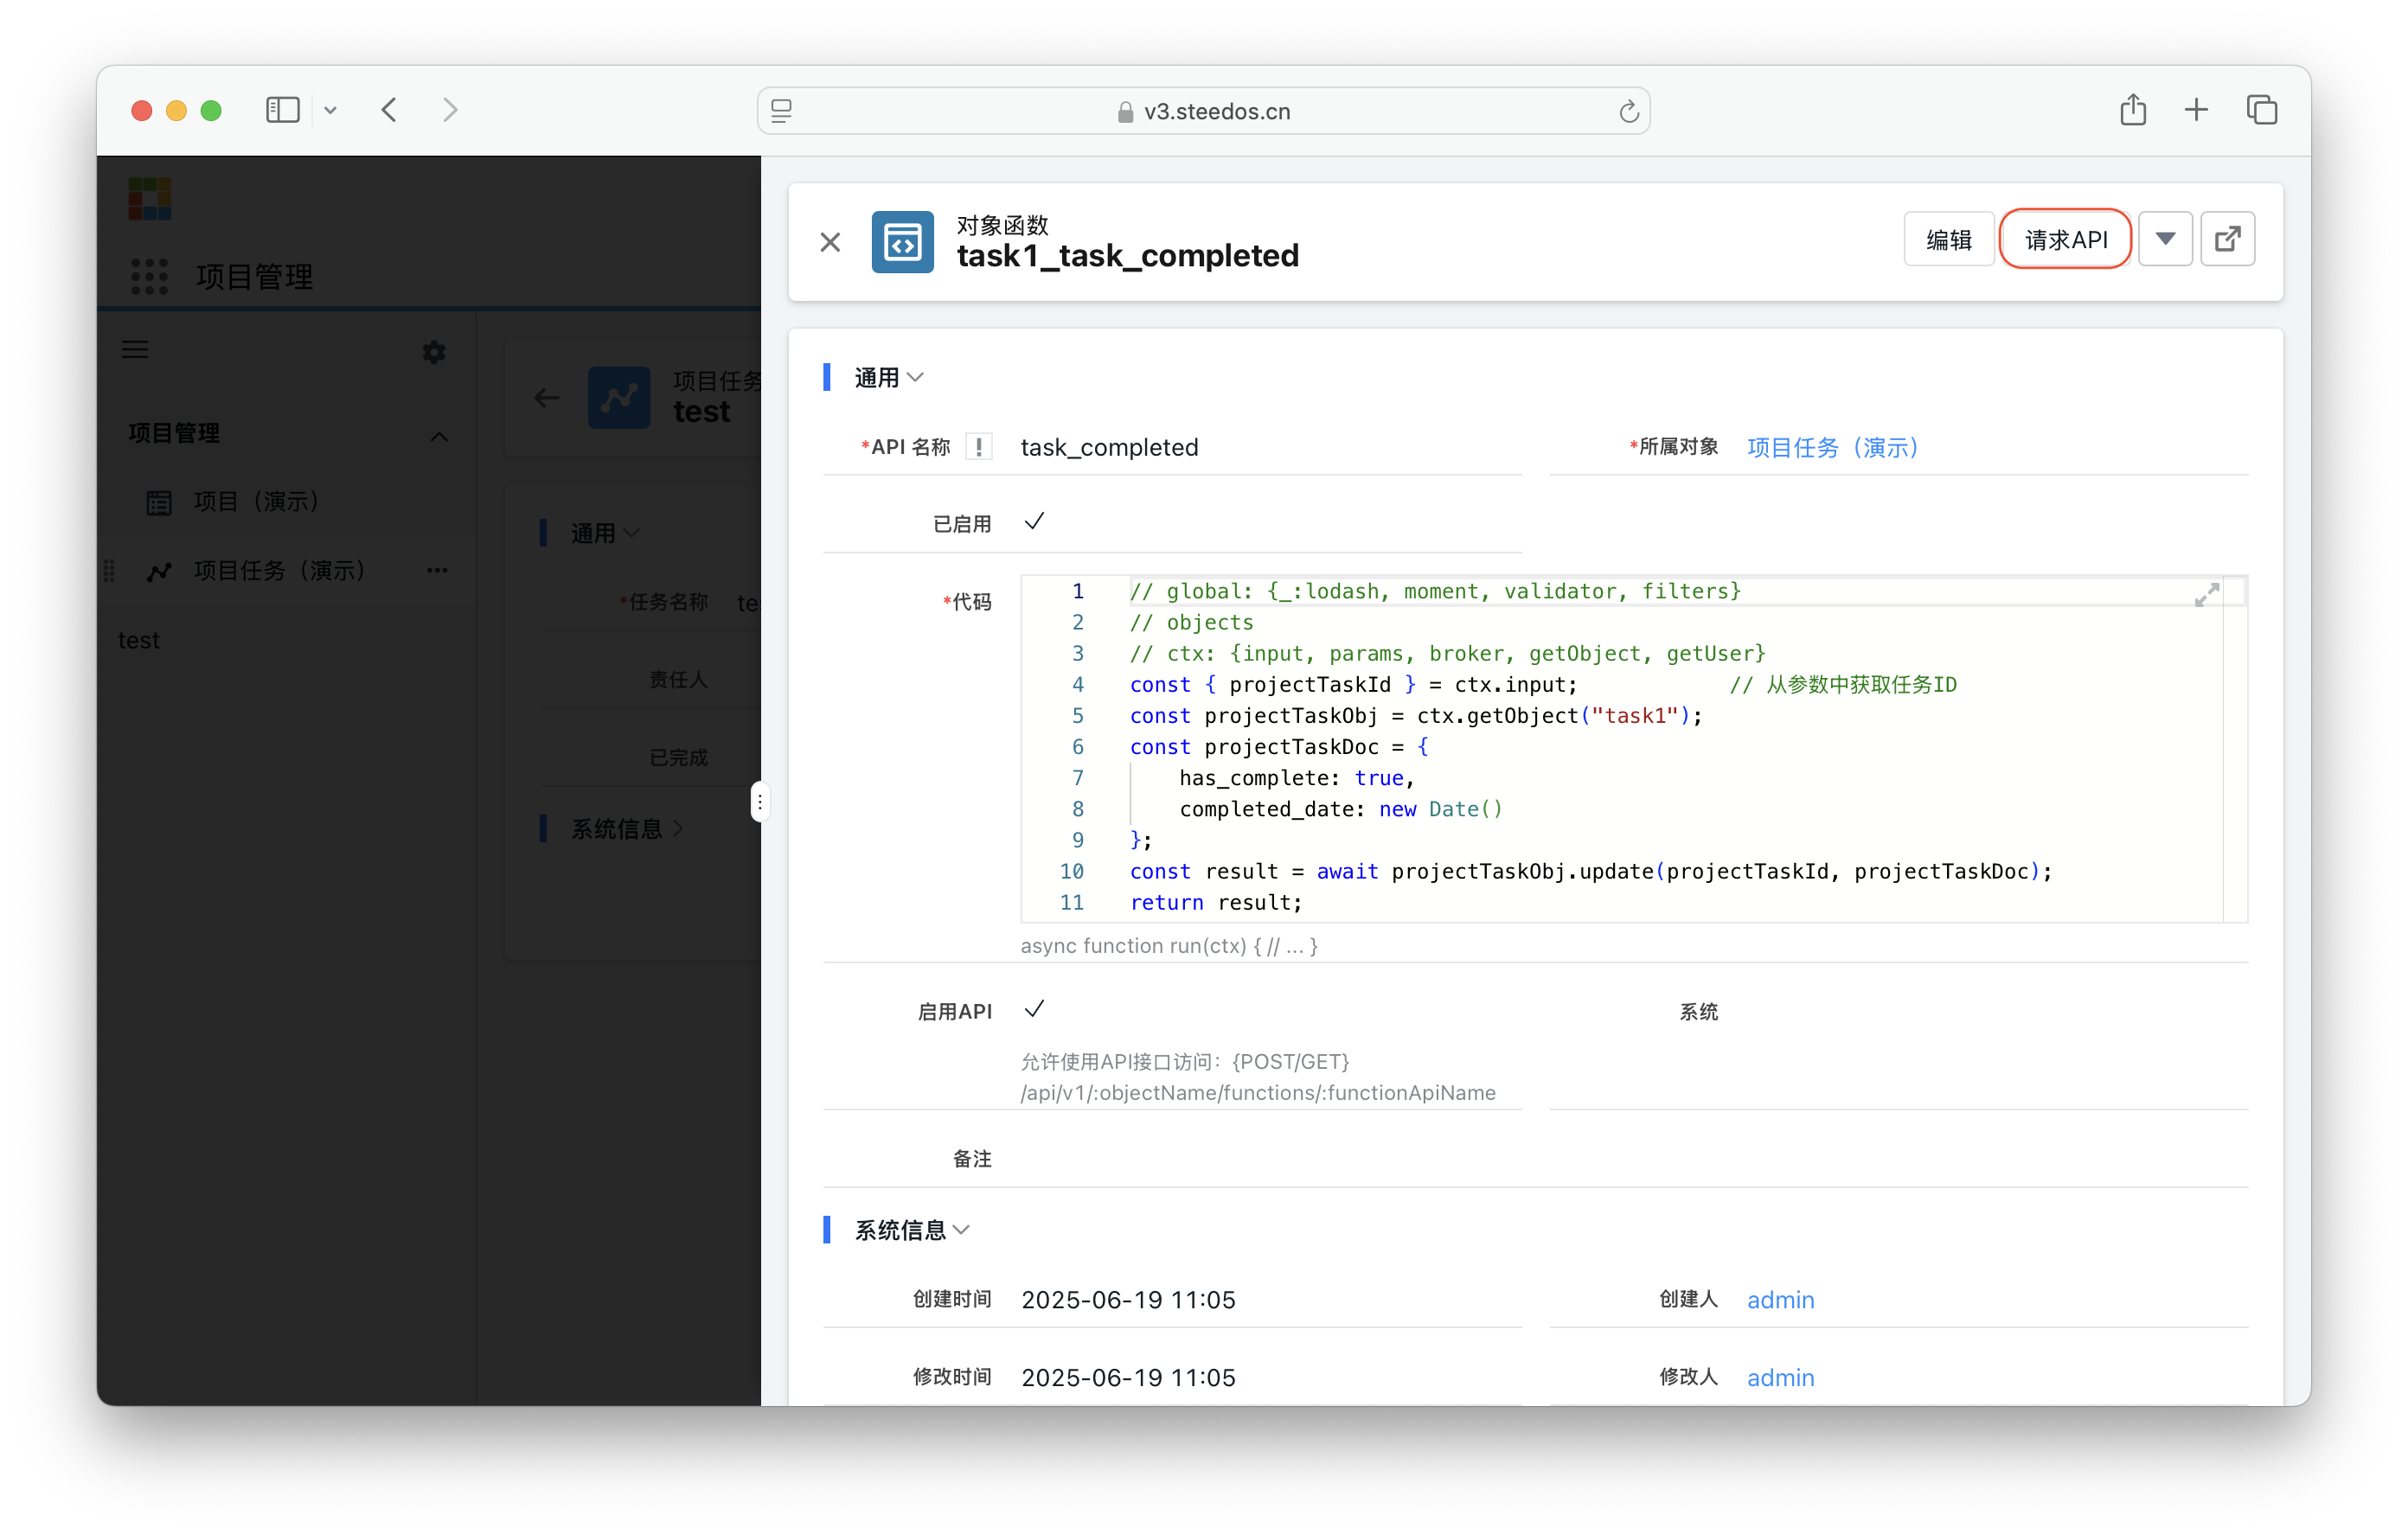2408x1534 pixels.
Task: Click the Steedos logo icon
Action: [x=150, y=199]
